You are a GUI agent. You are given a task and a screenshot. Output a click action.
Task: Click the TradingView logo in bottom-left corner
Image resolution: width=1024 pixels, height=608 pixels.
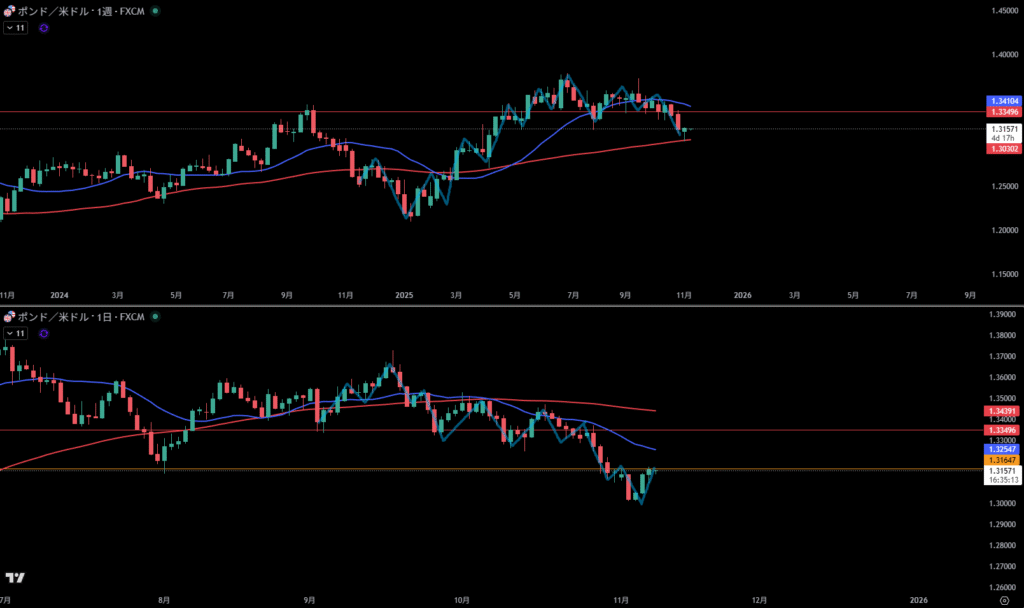pyautogui.click(x=14, y=578)
